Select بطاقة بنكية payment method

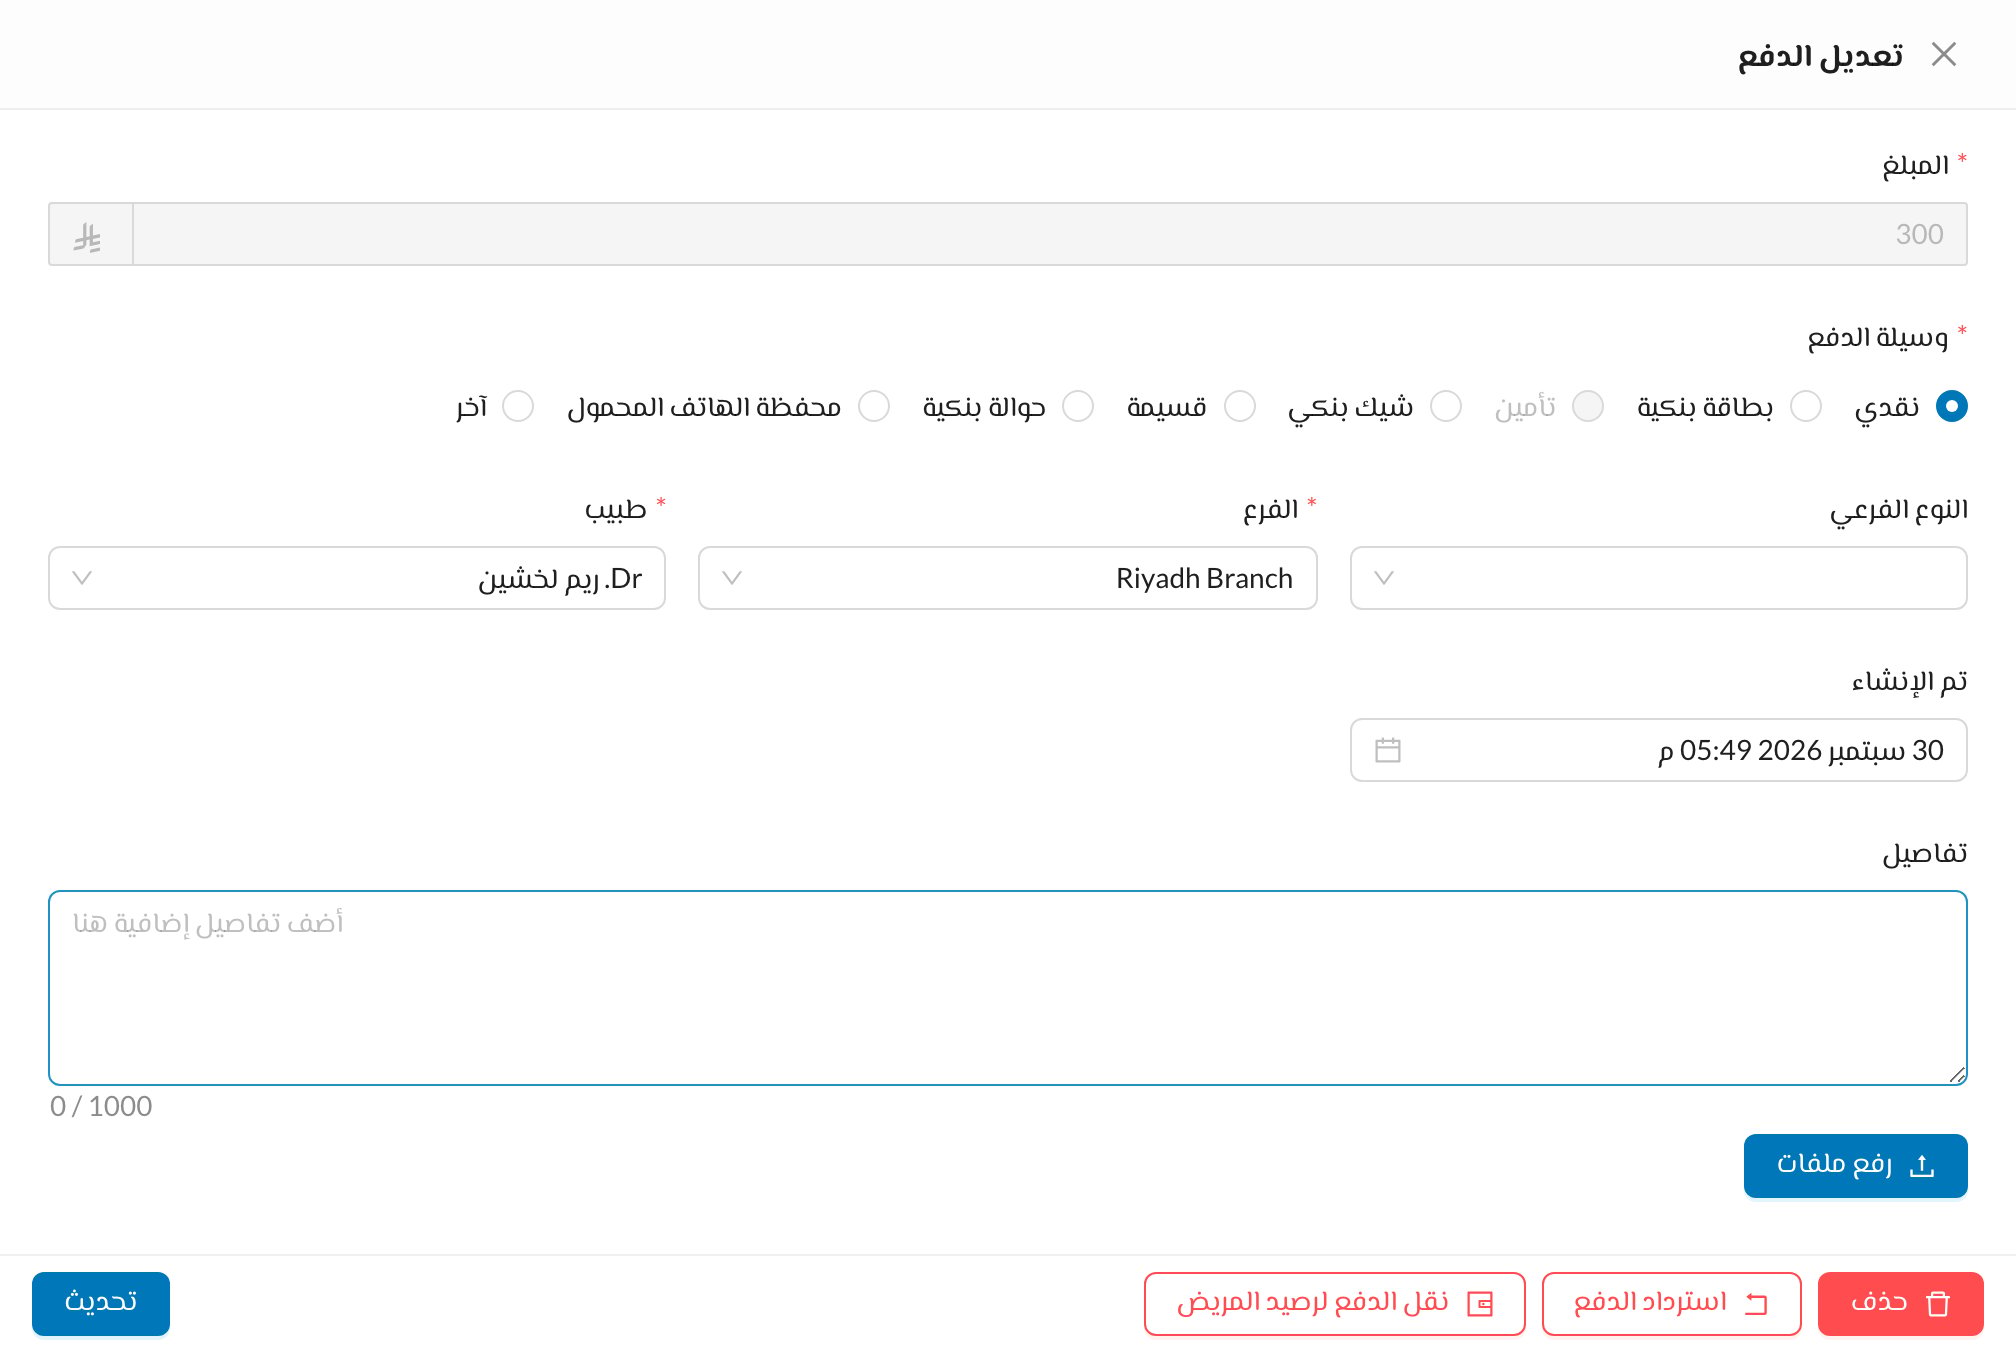(x=1805, y=406)
